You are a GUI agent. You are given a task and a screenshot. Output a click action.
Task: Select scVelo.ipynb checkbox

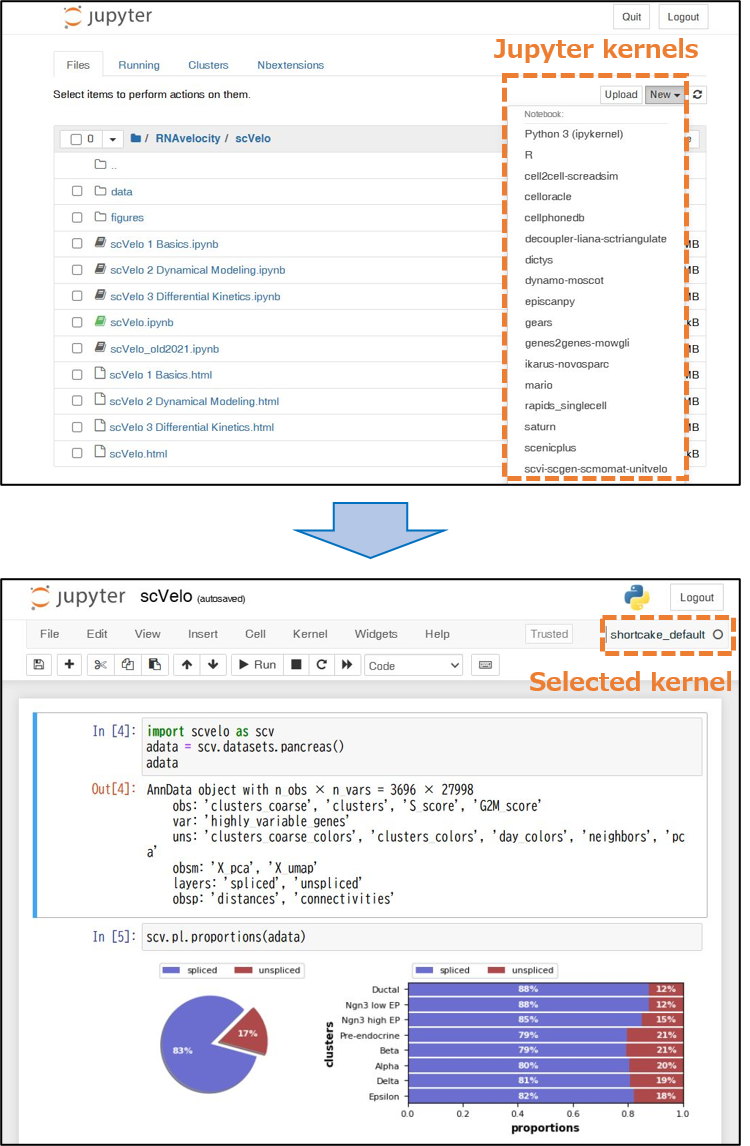click(77, 322)
